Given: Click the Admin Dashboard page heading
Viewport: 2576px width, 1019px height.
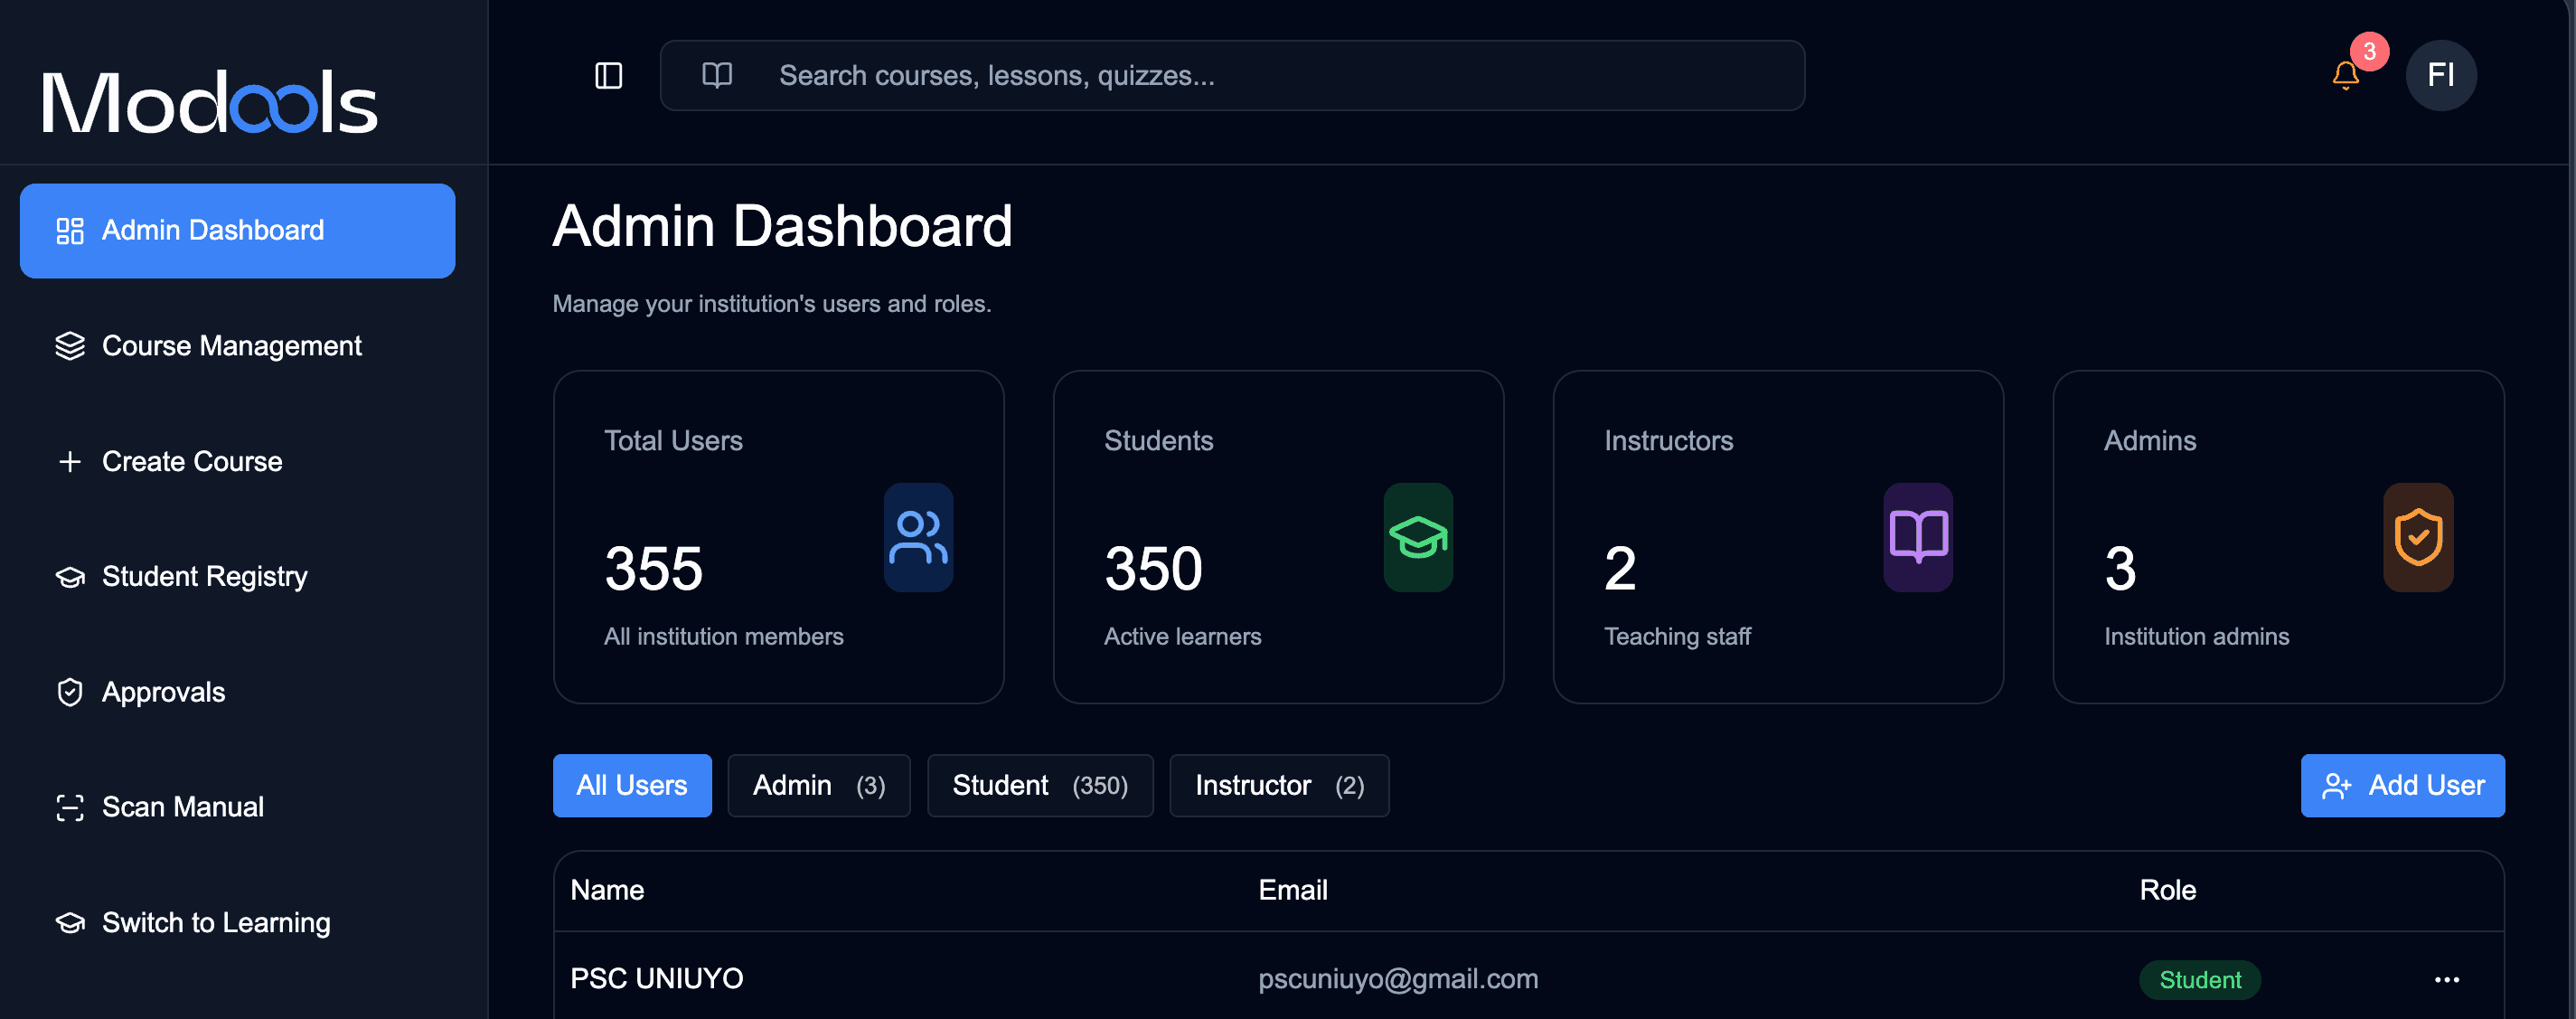Looking at the screenshot, I should tap(782, 226).
